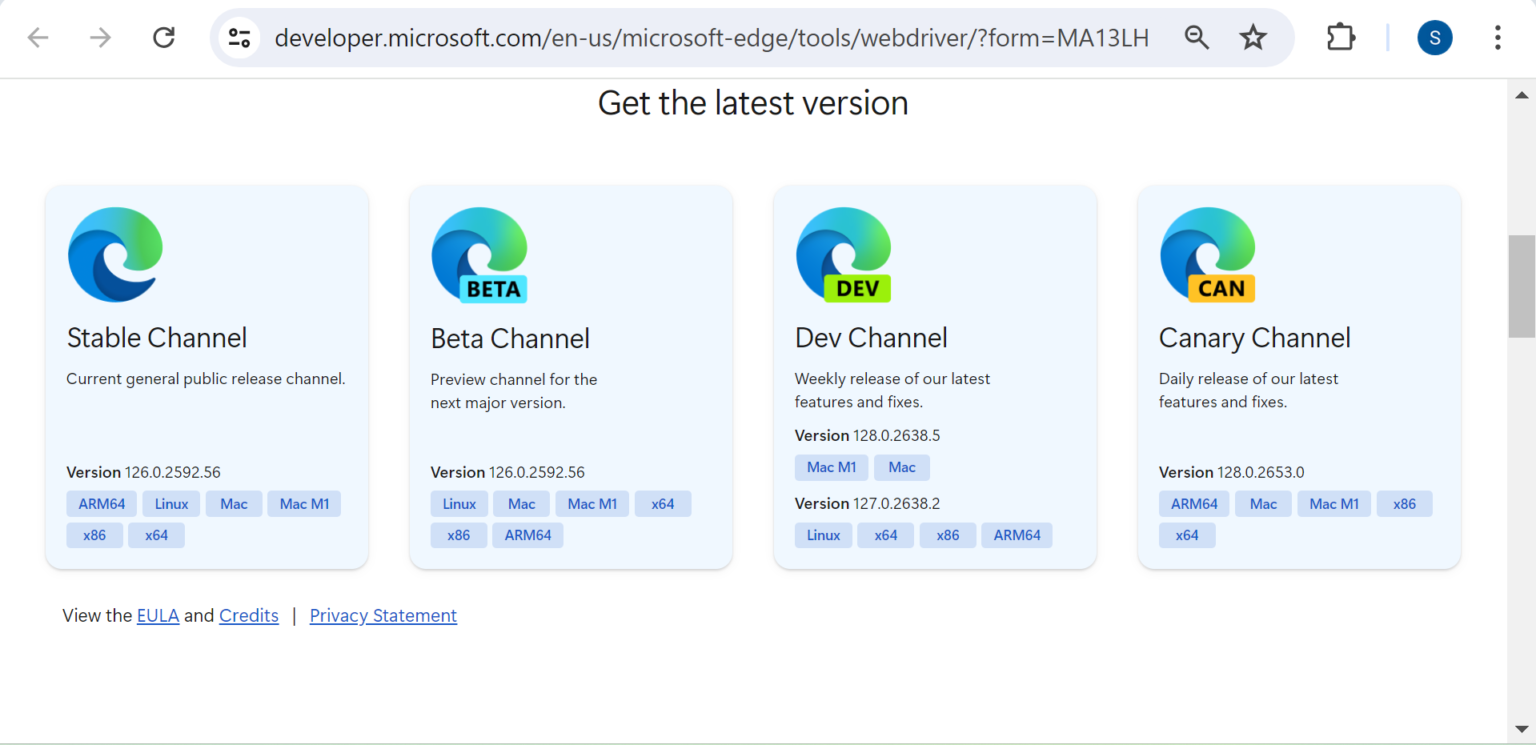
Task: Open the browser three-dot menu
Action: point(1497,37)
